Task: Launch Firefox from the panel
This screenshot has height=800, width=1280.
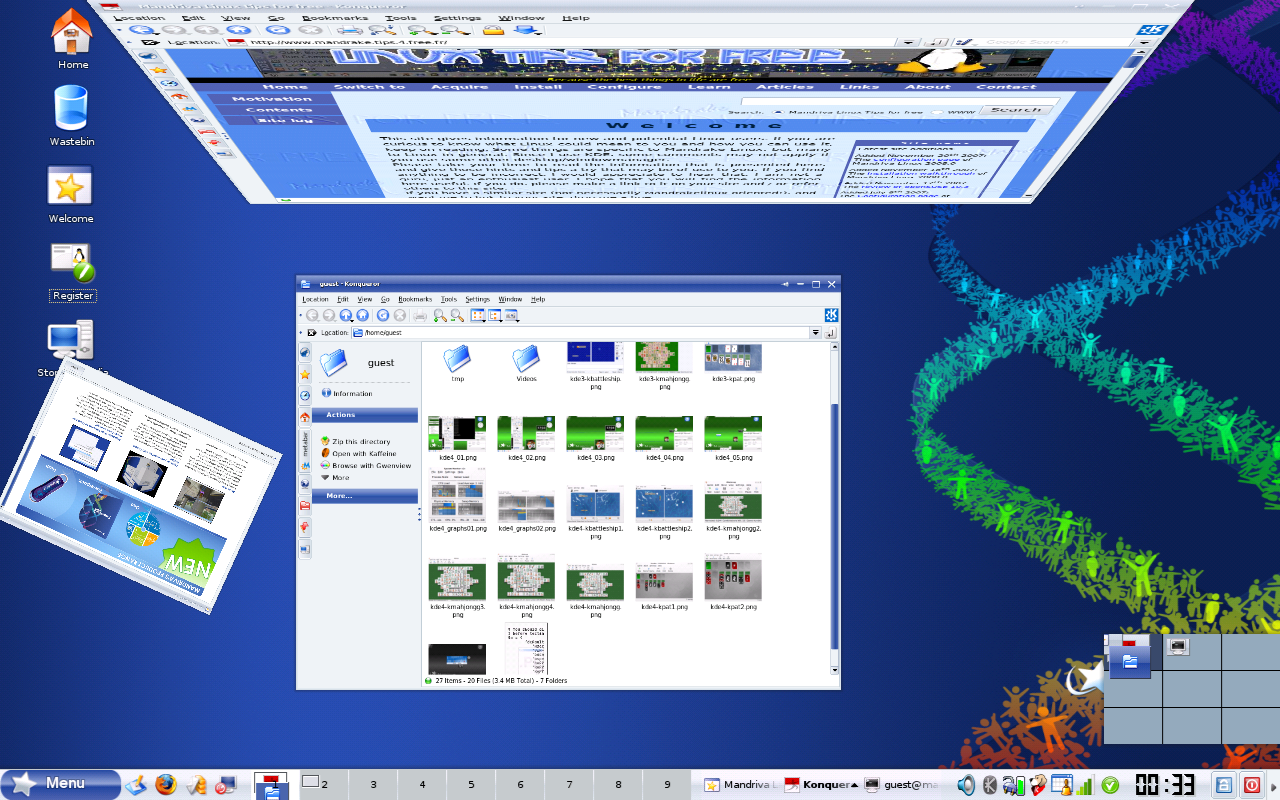Action: coord(165,784)
